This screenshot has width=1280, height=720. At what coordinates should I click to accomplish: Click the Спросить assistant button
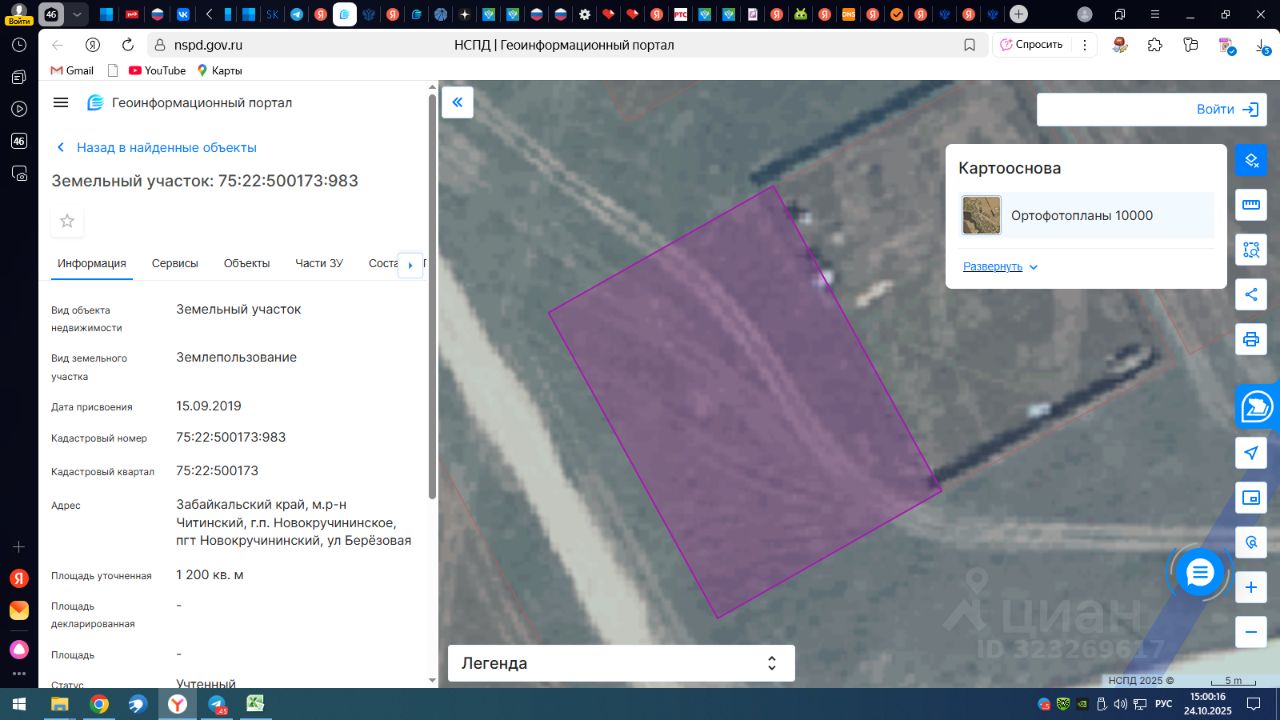tap(1031, 45)
